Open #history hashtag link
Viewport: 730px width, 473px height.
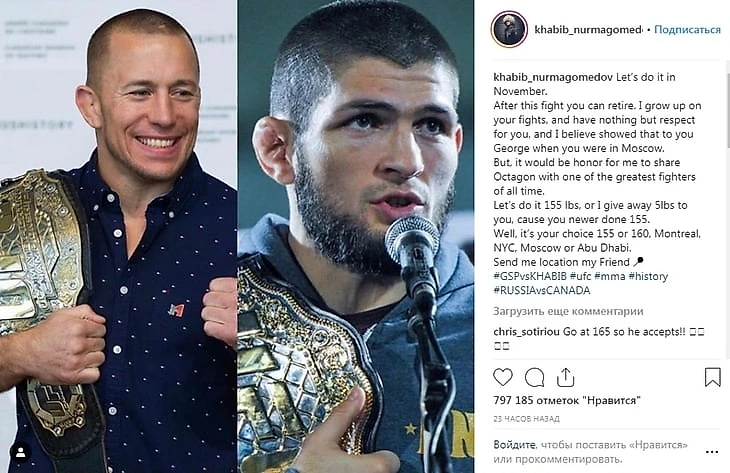click(648, 276)
